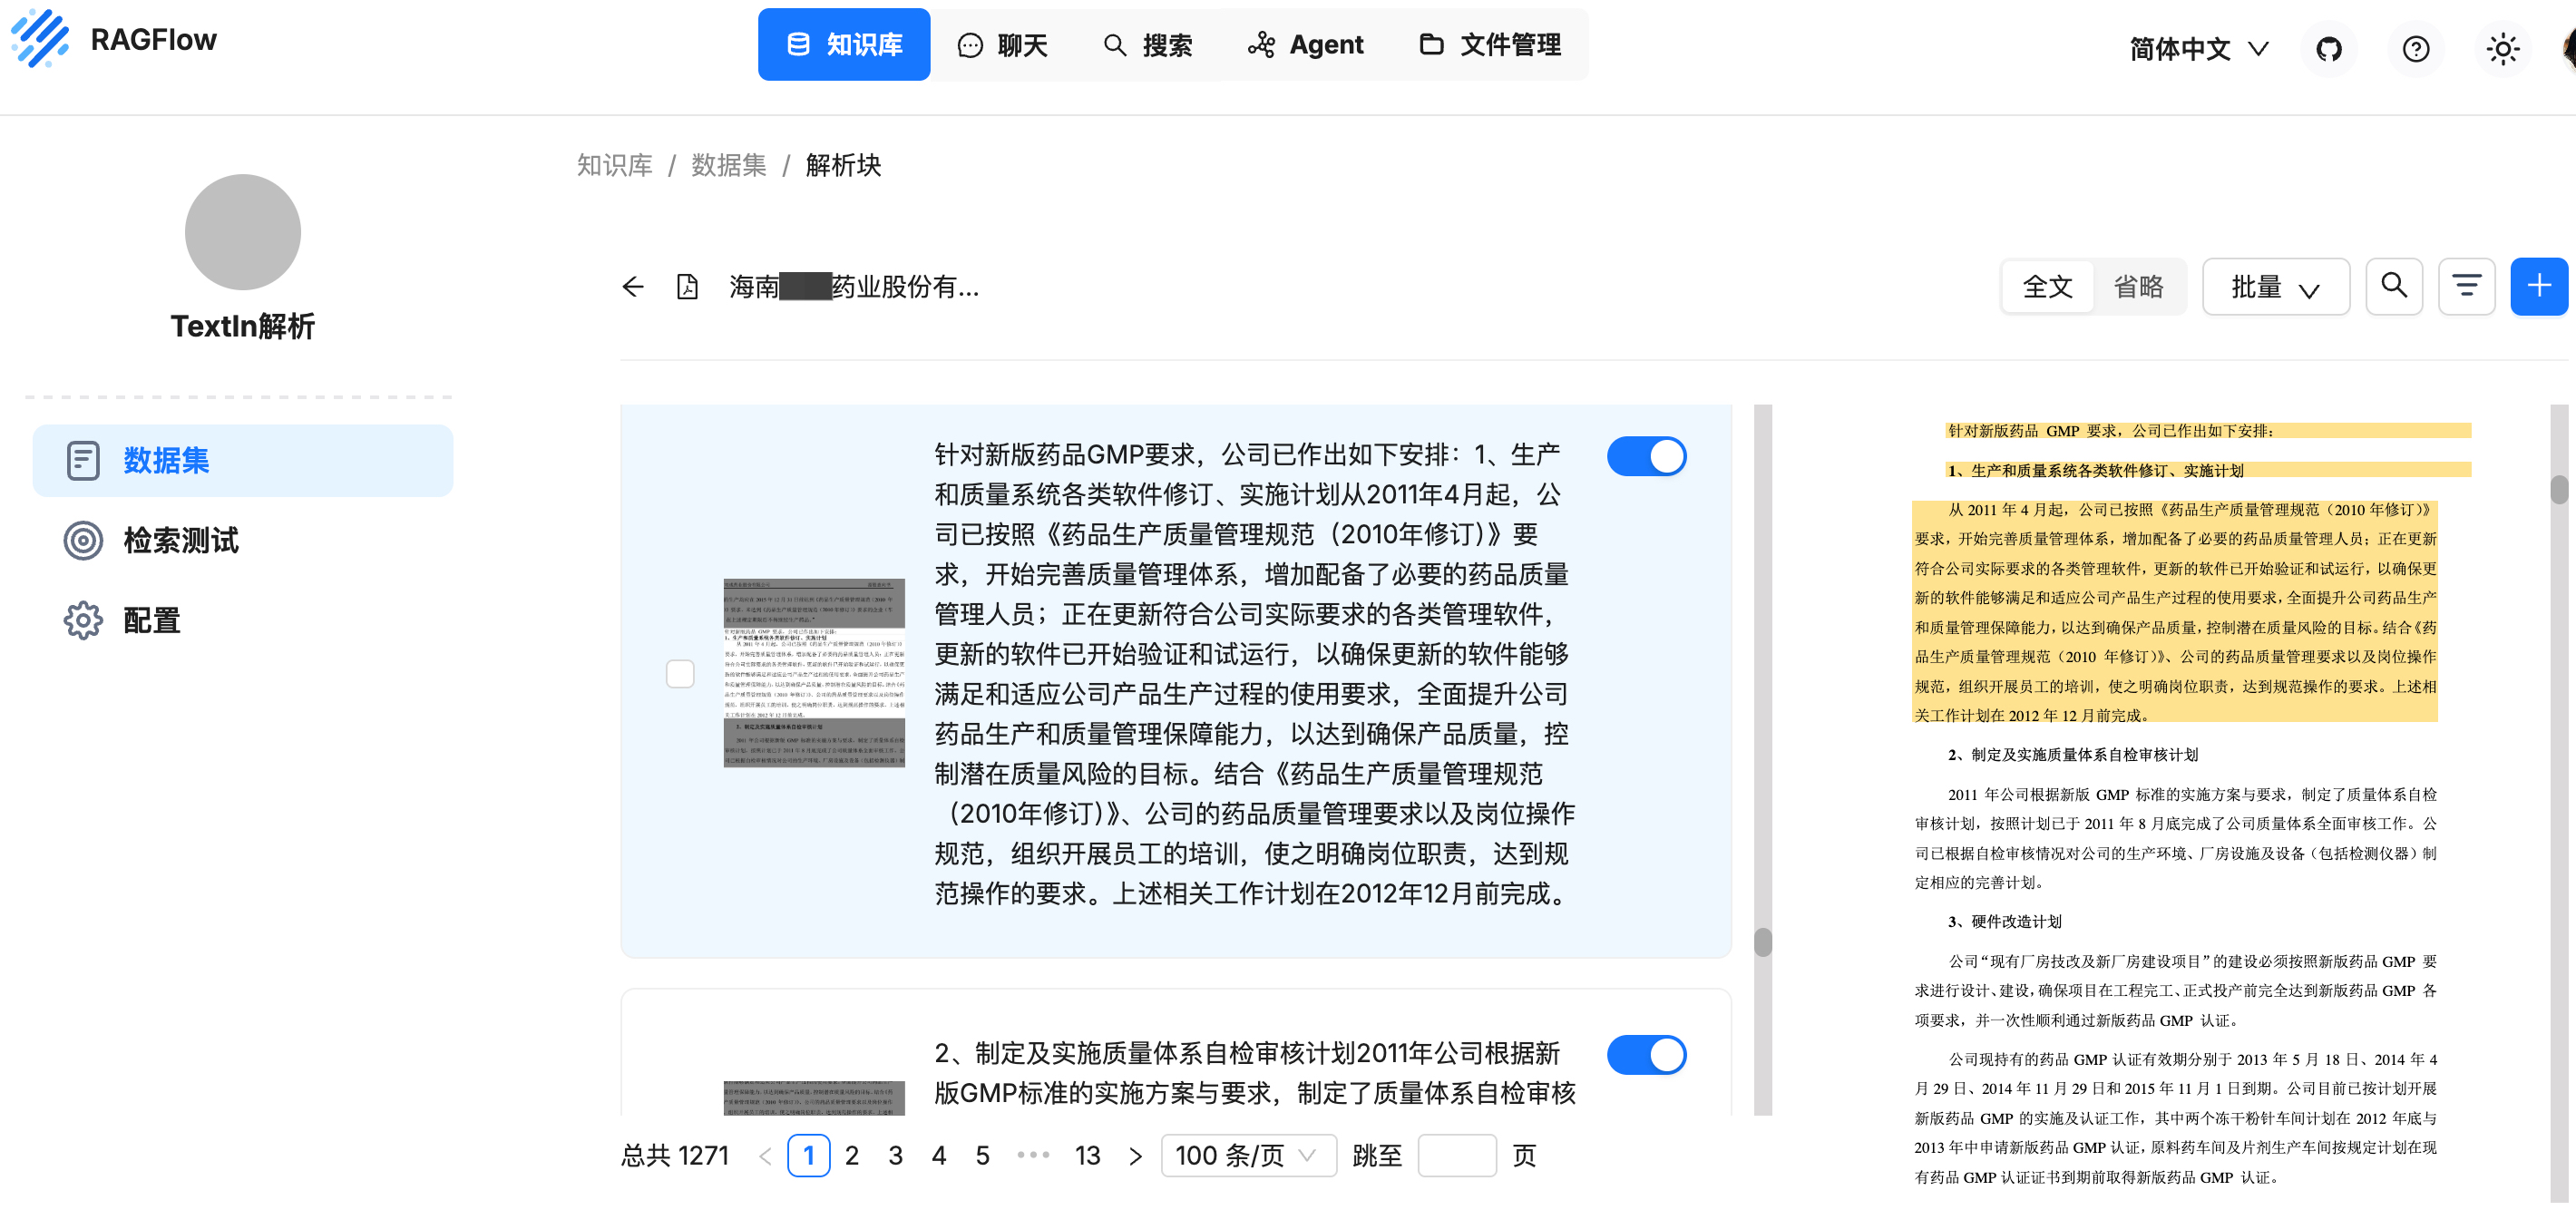Click the 跳至 page number input field
Screen dimensions: 2576x1210
[1456, 1155]
